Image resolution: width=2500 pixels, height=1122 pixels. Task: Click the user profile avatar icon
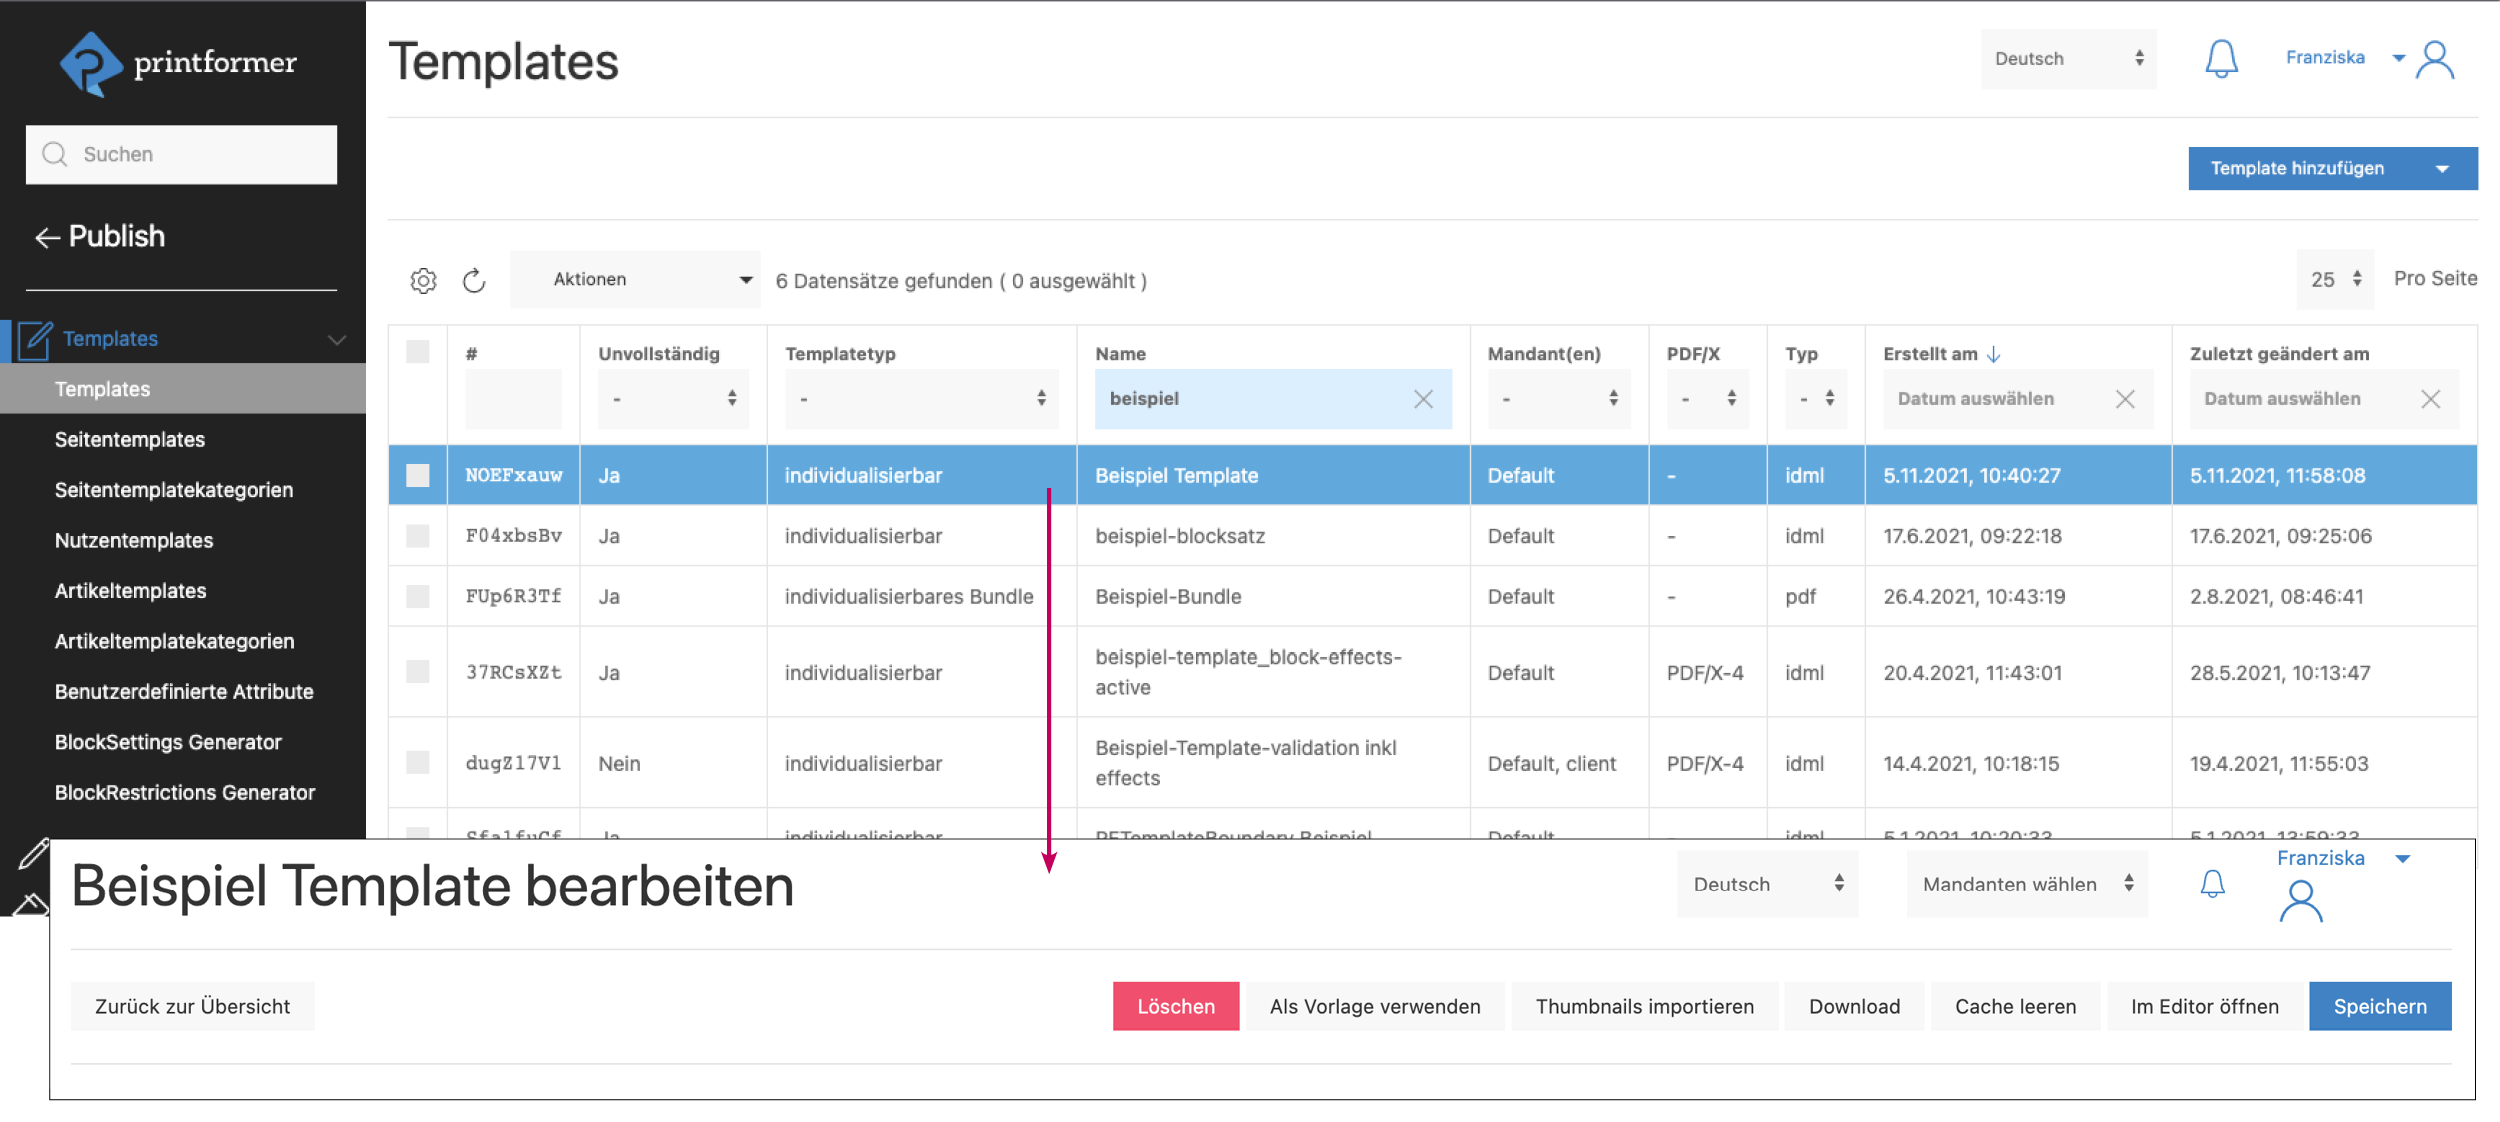(2435, 60)
